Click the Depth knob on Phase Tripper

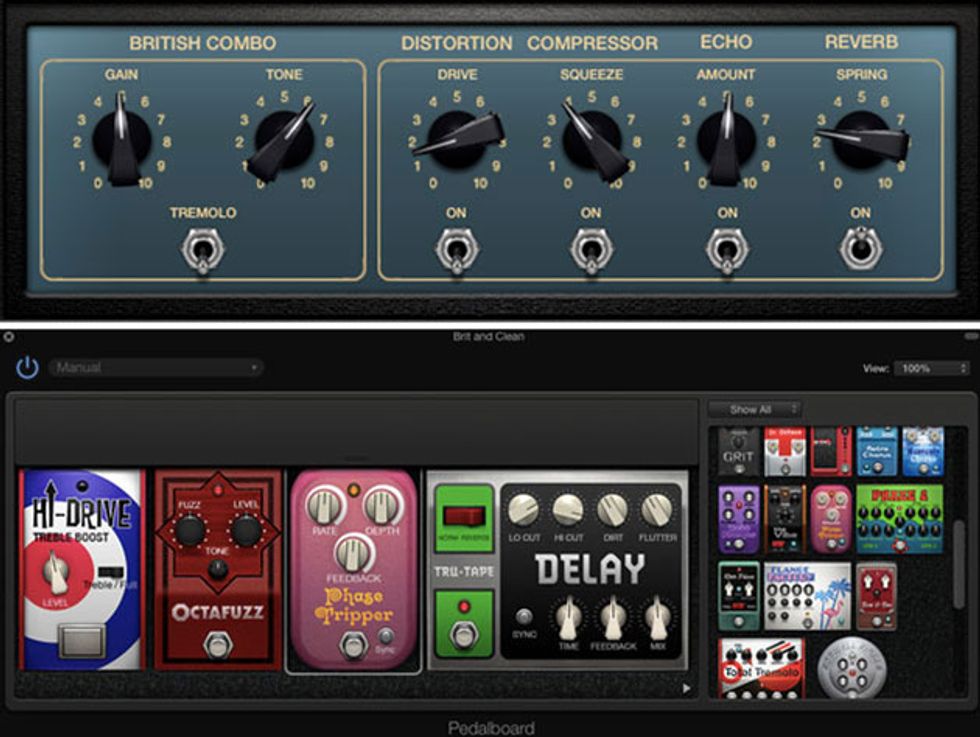[x=382, y=506]
